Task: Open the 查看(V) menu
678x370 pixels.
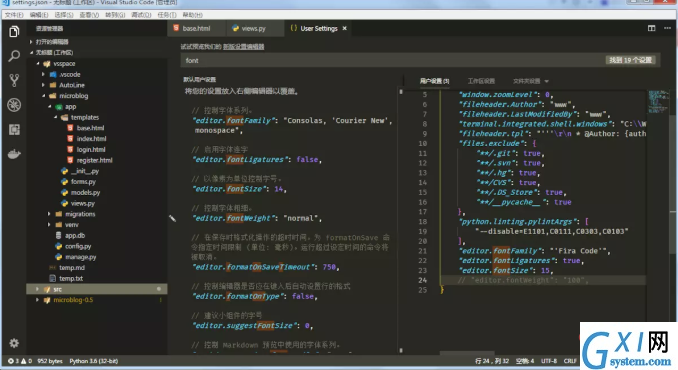Action: point(89,15)
